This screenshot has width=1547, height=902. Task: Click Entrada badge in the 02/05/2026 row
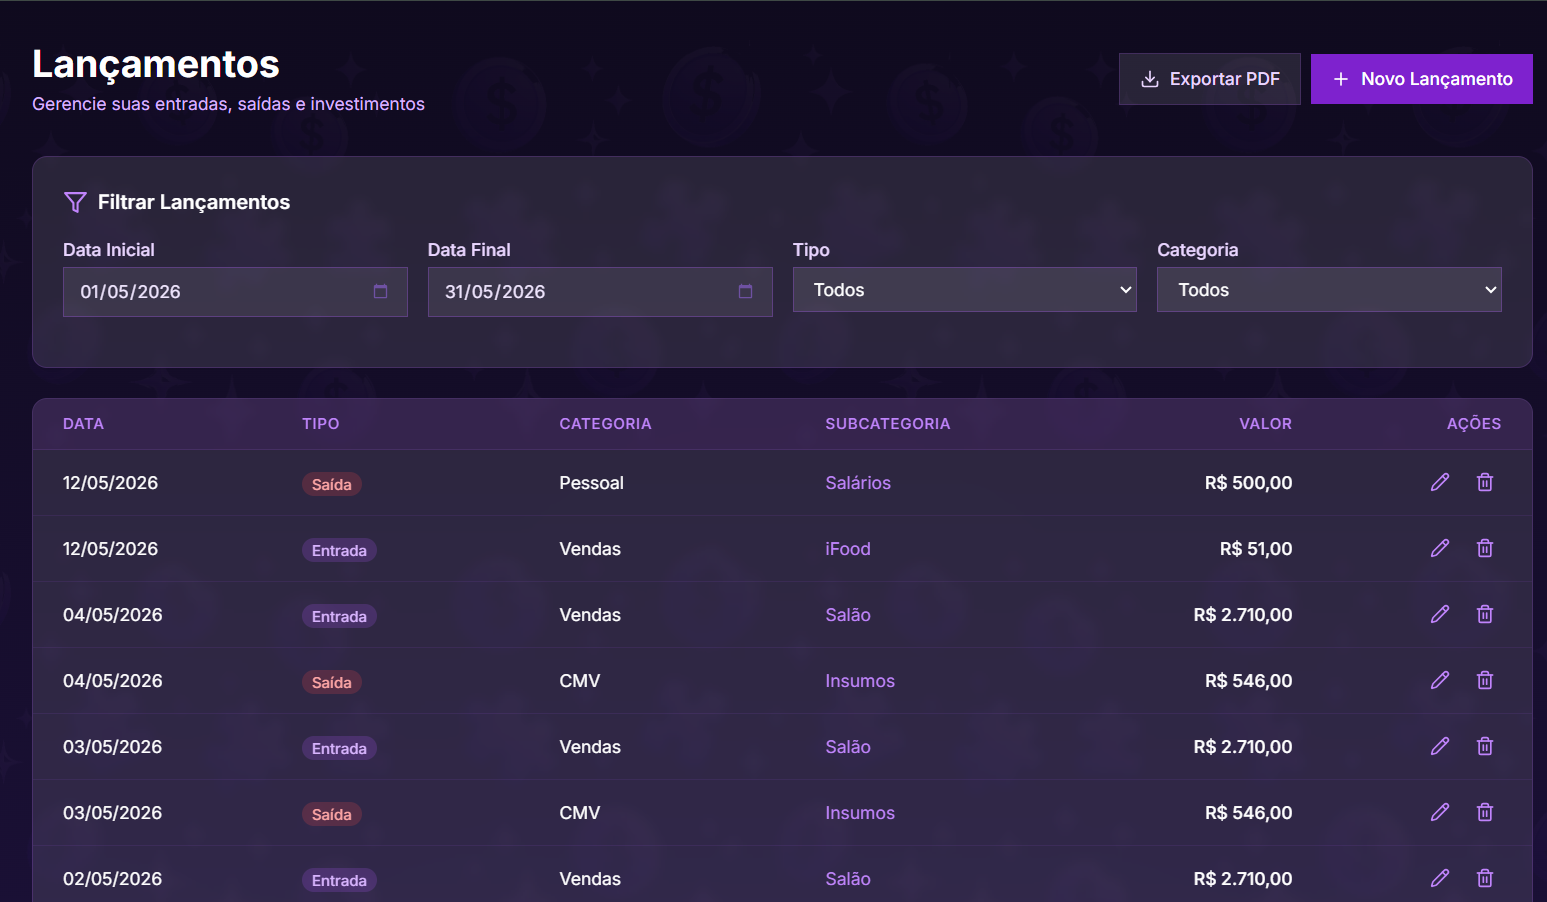(x=339, y=880)
